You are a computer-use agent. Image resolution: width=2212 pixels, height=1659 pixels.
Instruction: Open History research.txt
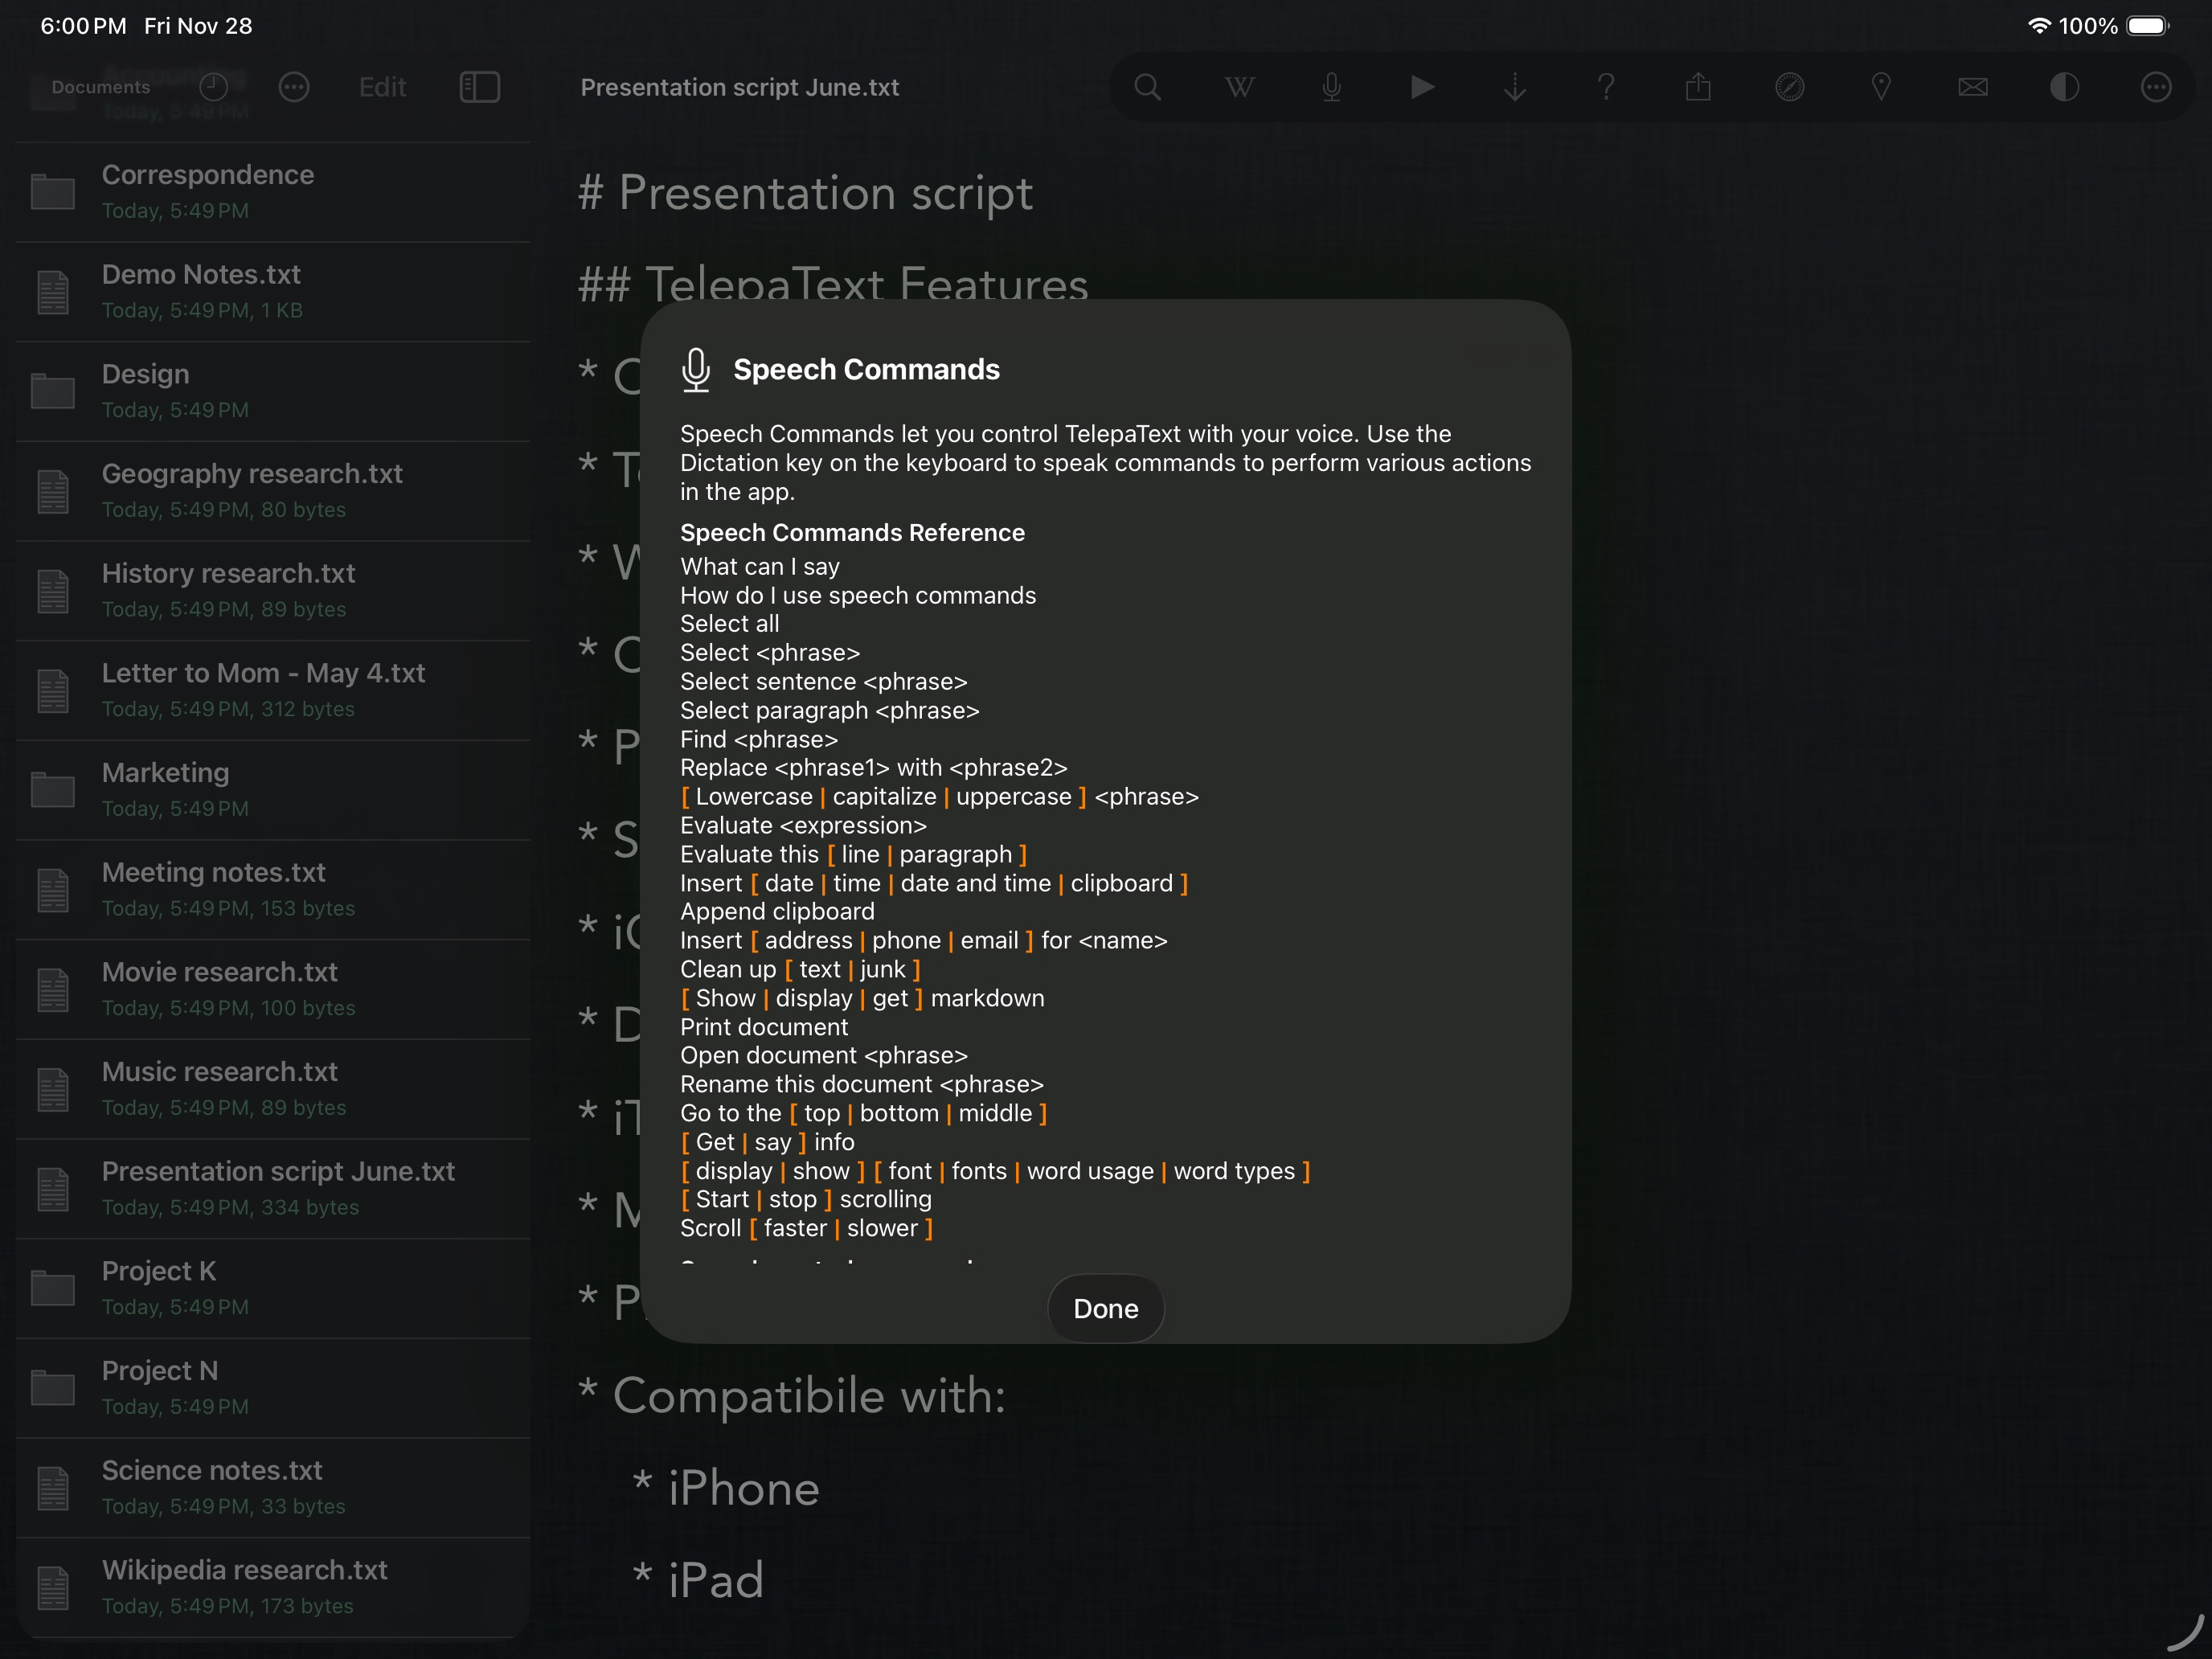click(273, 590)
